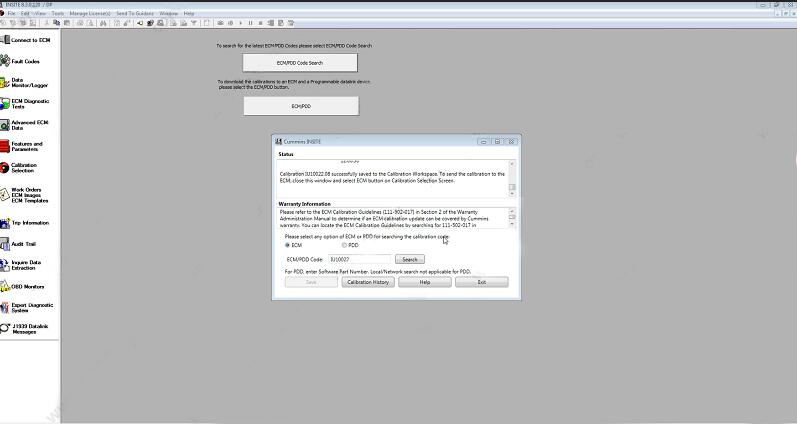Open the Edit menu
Image resolution: width=797 pixels, height=424 pixels.
[25, 13]
